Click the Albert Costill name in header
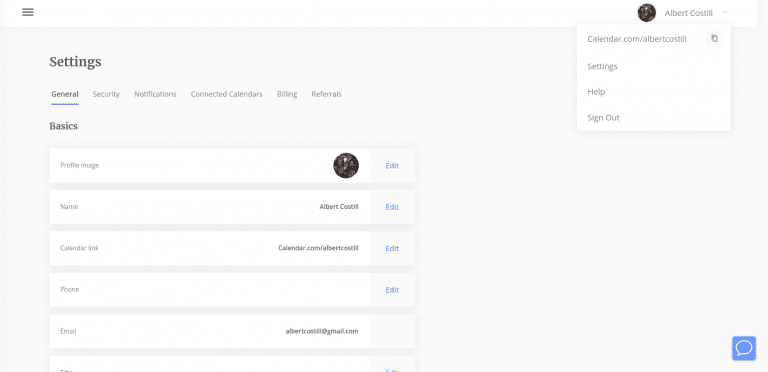 688,13
